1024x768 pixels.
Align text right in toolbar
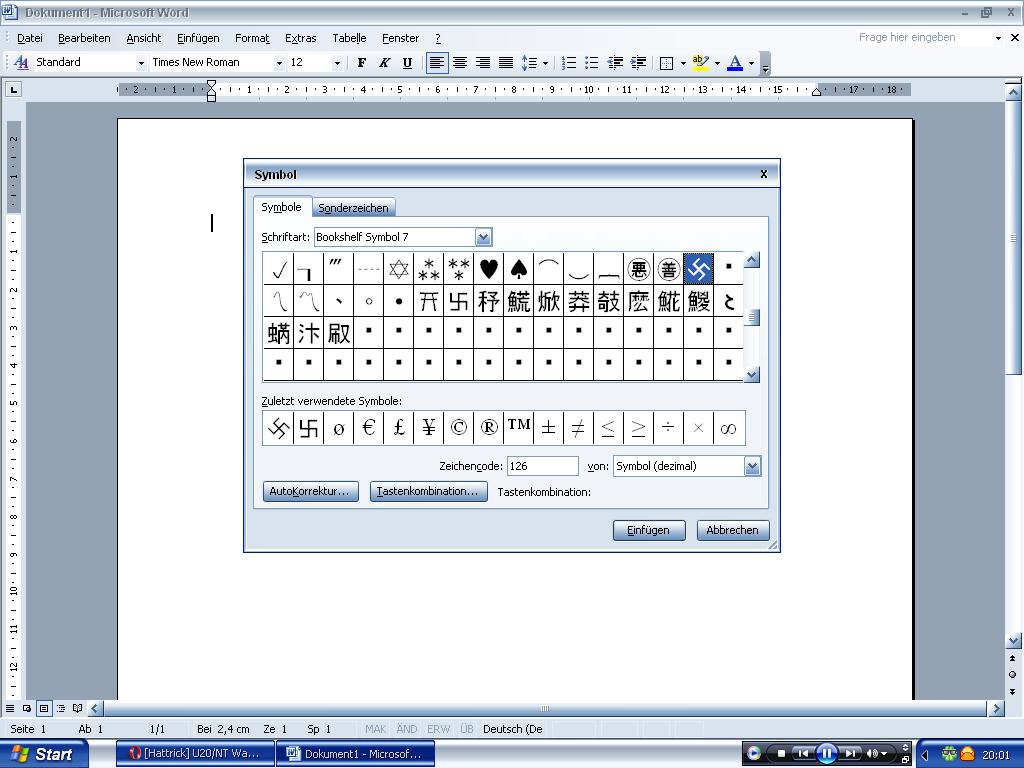483,63
